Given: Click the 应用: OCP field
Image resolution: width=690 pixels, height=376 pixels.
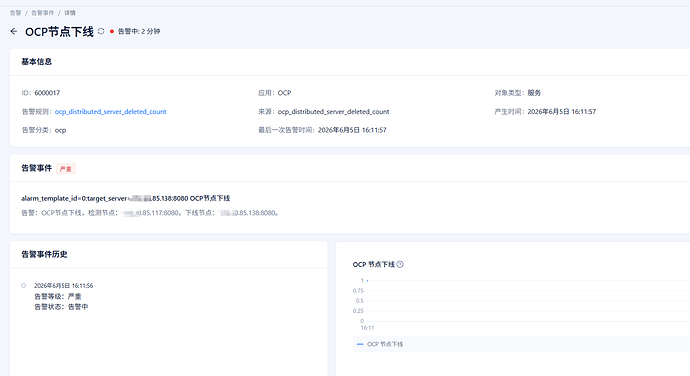Looking at the screenshot, I should point(275,93).
